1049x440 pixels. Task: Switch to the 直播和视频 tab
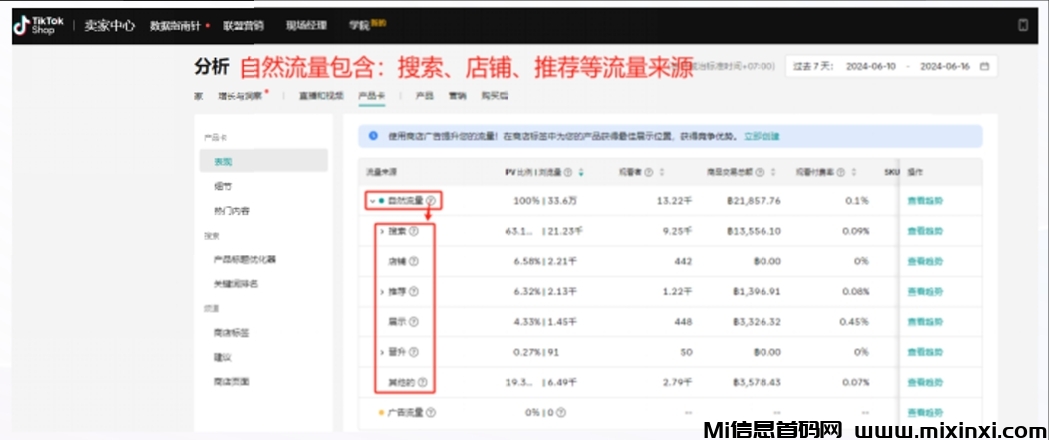tap(319, 96)
